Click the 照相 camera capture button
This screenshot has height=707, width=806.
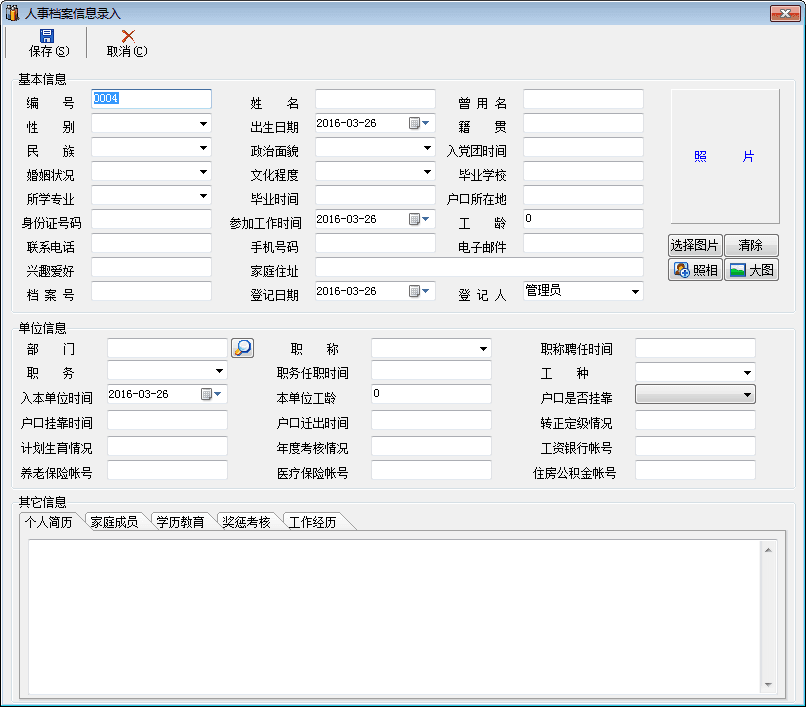pos(695,270)
